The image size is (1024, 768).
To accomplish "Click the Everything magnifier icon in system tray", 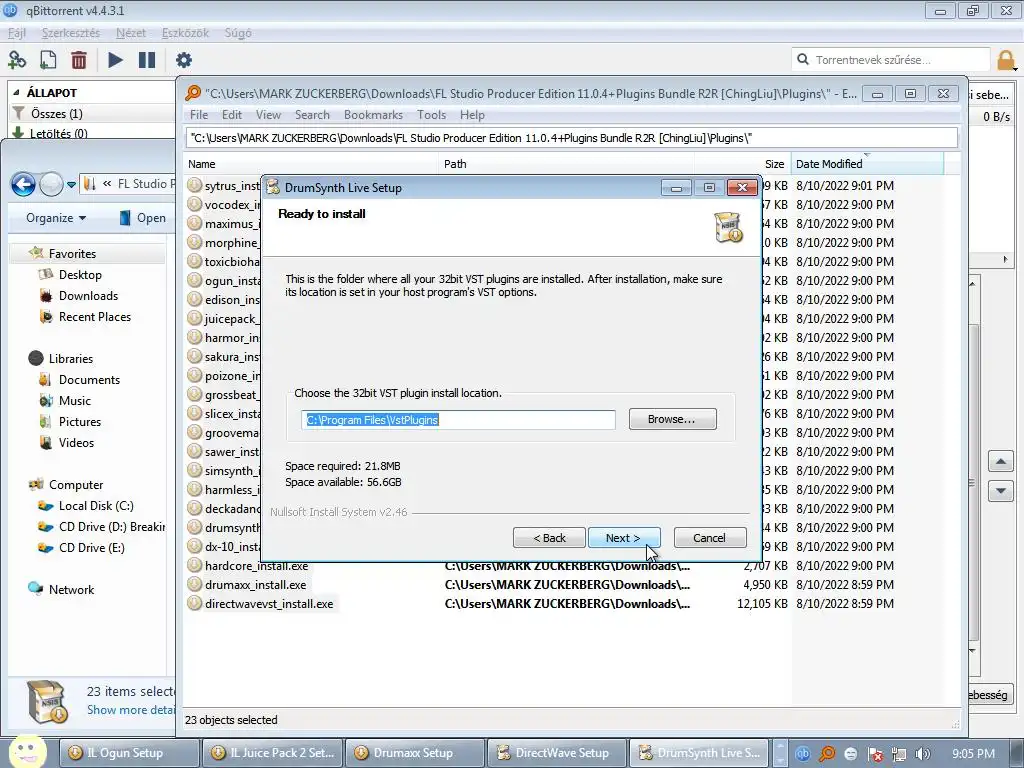I will tap(827, 754).
